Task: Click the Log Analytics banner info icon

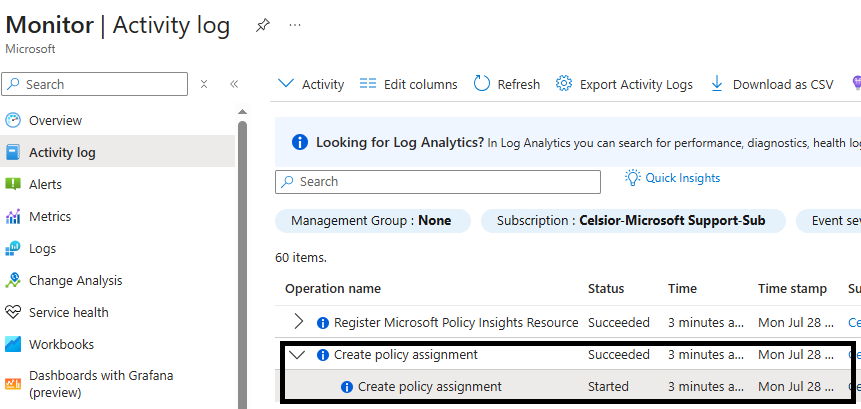Action: 300,143
